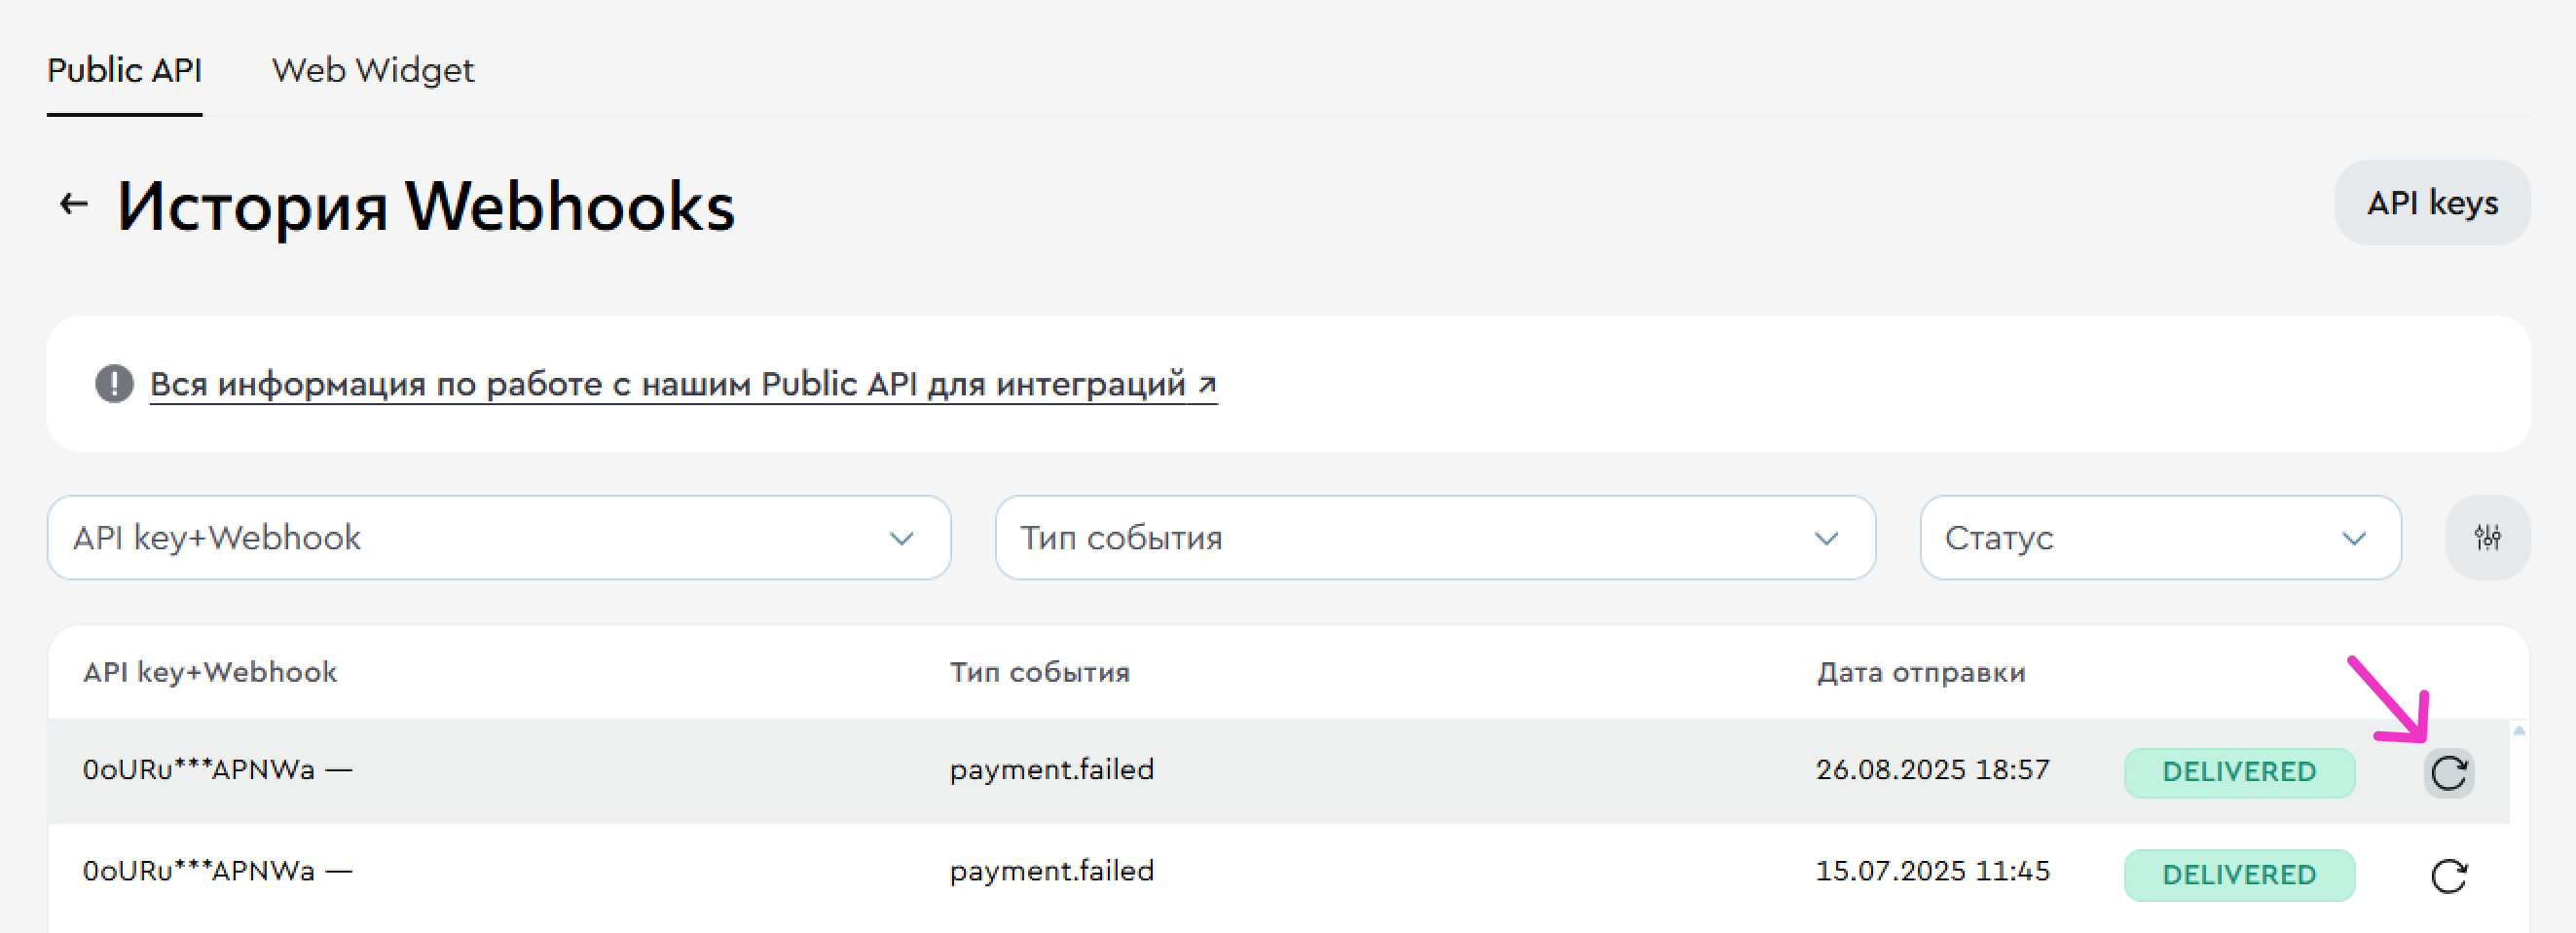
Task: Open the API key+Webhook filter dropdown
Action: pyautogui.click(x=498, y=537)
